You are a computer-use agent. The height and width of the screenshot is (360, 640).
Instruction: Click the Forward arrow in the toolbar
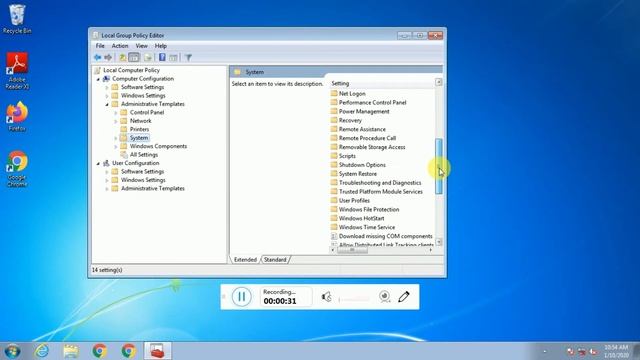108,58
